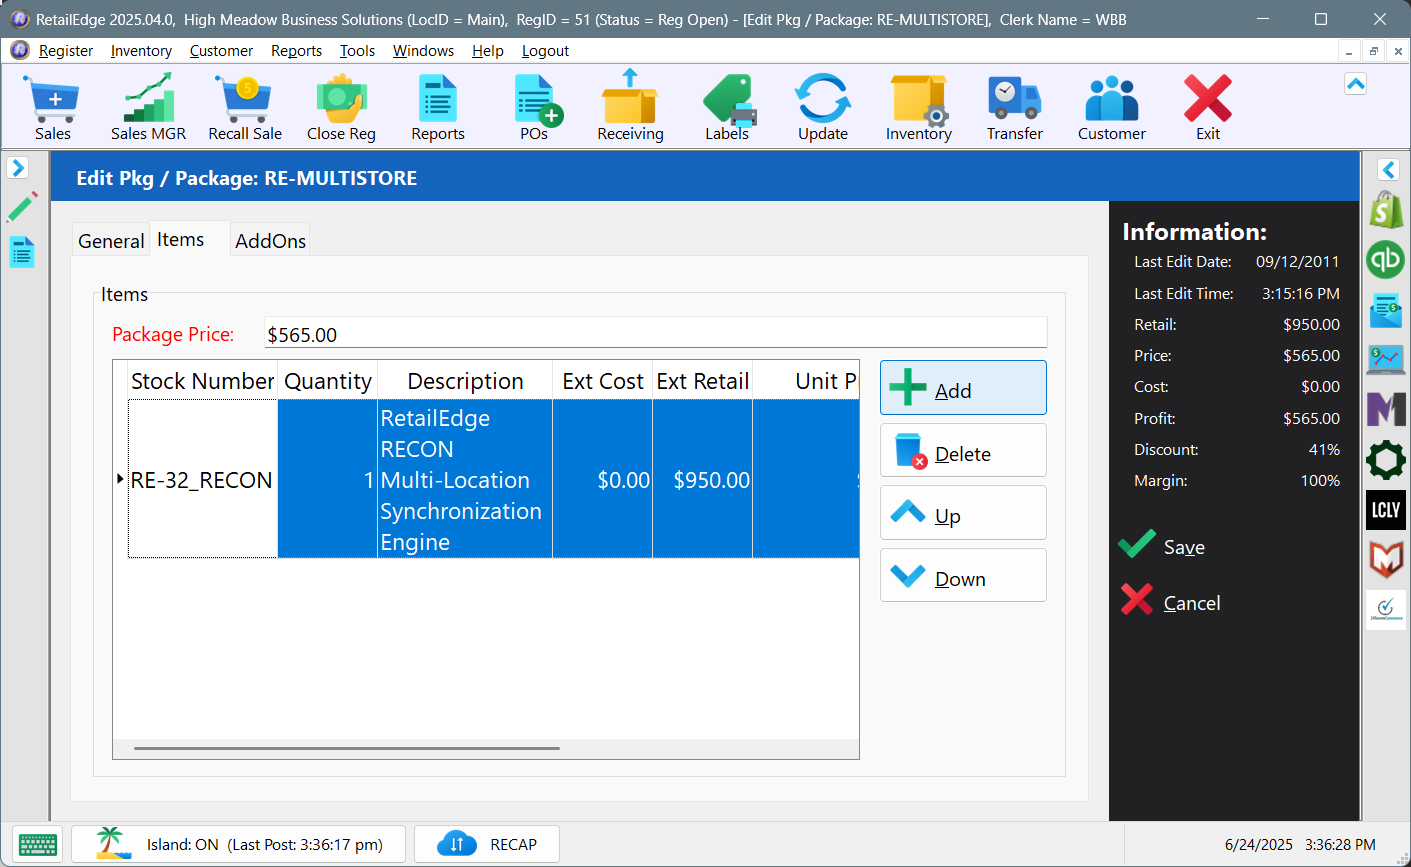Click the $0.00 Ext Cost cell
1411x867 pixels.
pyautogui.click(x=602, y=479)
